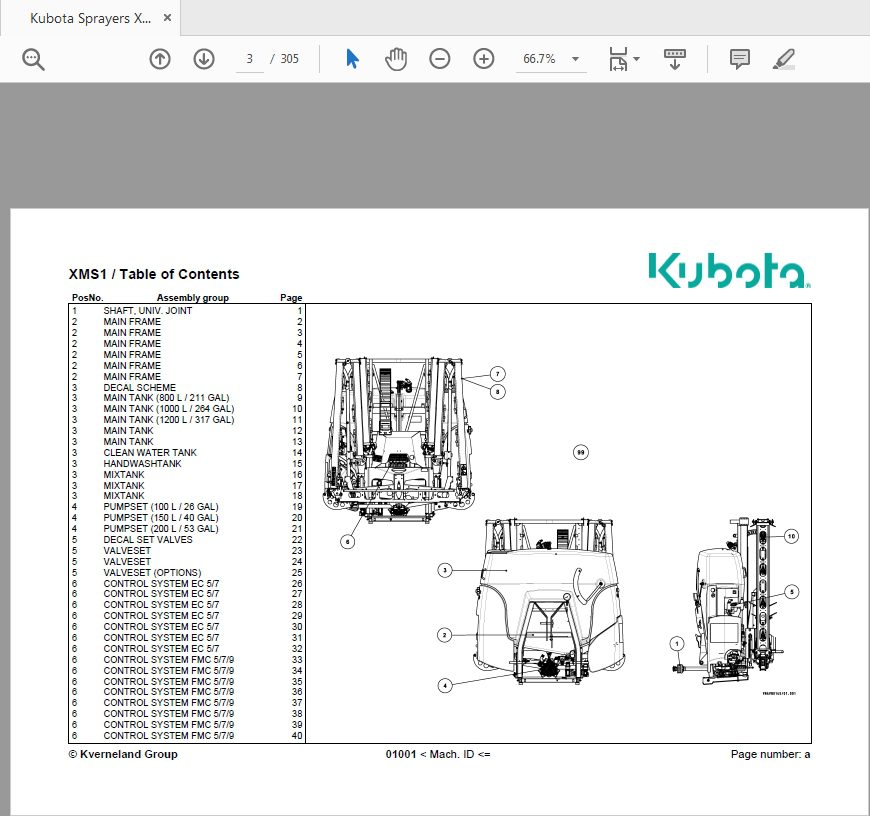Viewport: 870px width, 816px height.
Task: Click callout balloon 5 on side view
Action: (x=792, y=592)
